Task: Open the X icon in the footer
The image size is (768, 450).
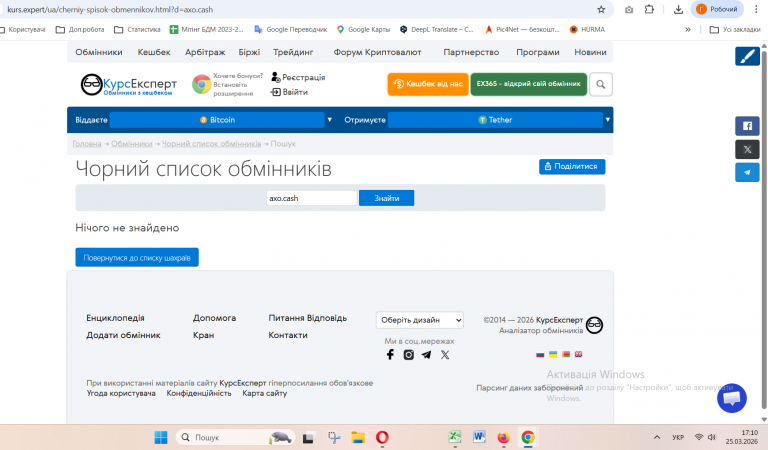Action: pyautogui.click(x=445, y=355)
